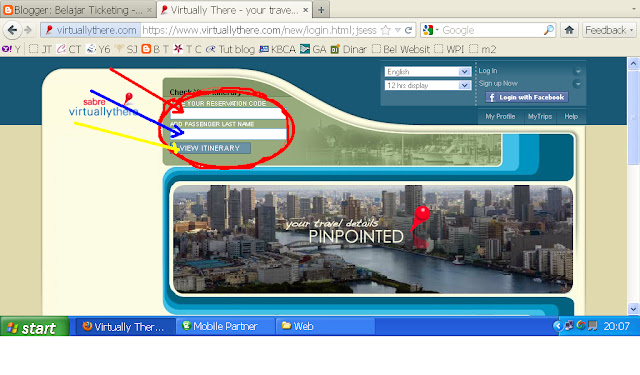Switch to Mobile Partner taskbar button

[x=225, y=326]
